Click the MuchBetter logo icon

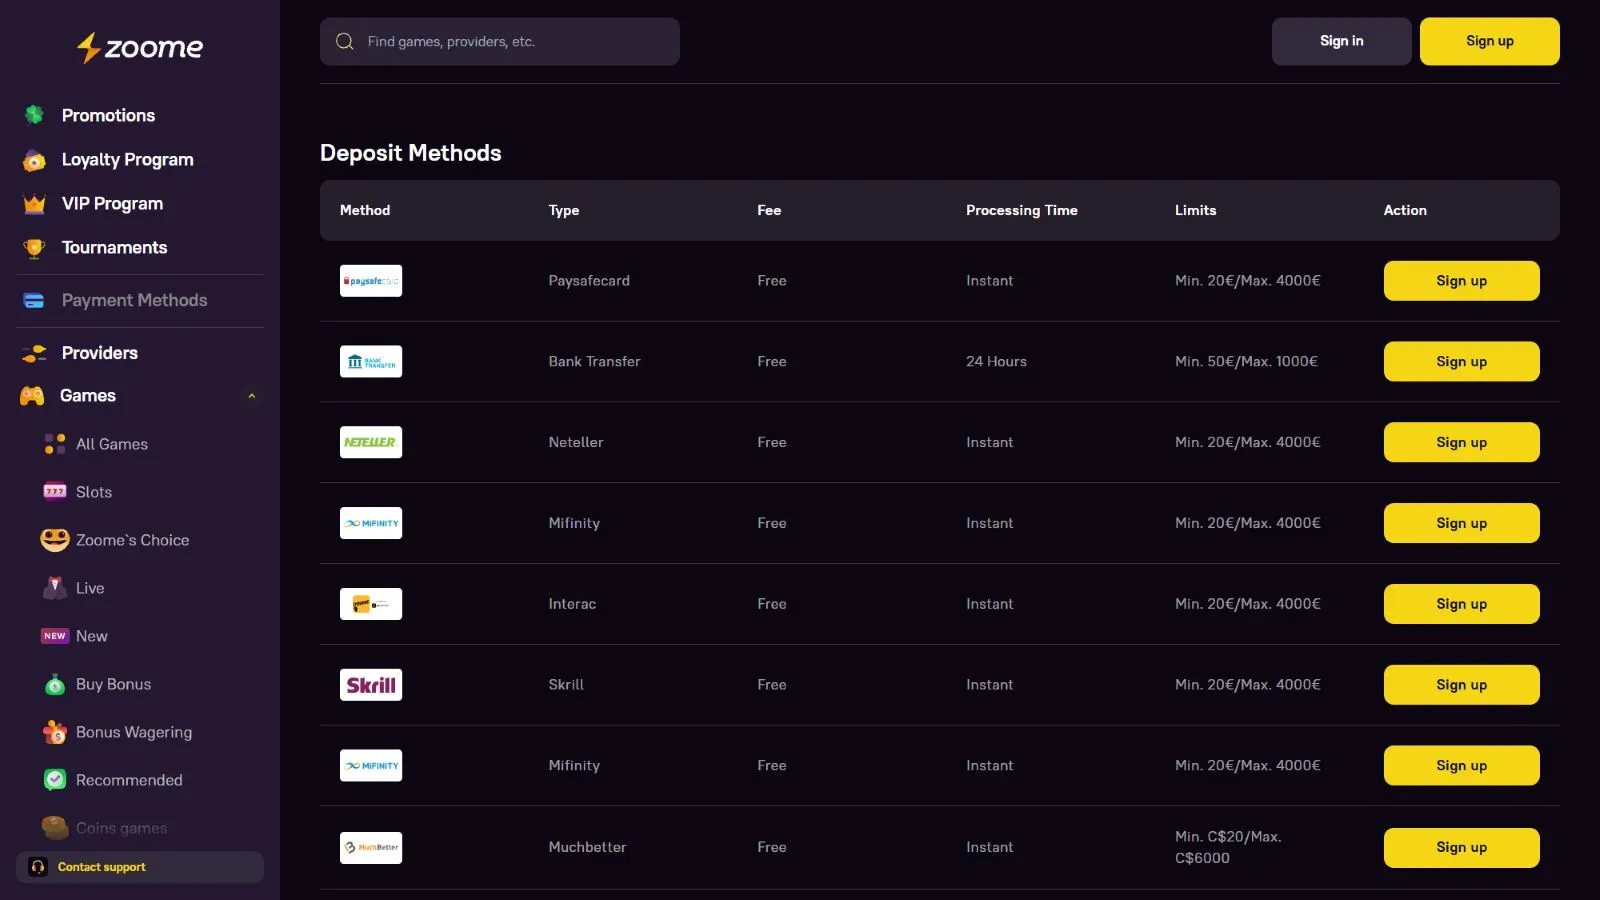coord(371,847)
